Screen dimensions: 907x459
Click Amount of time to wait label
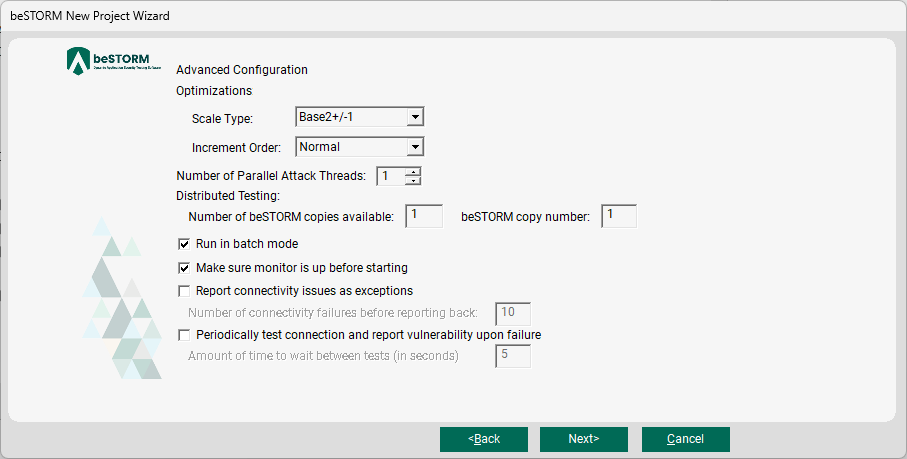[x=323, y=356]
